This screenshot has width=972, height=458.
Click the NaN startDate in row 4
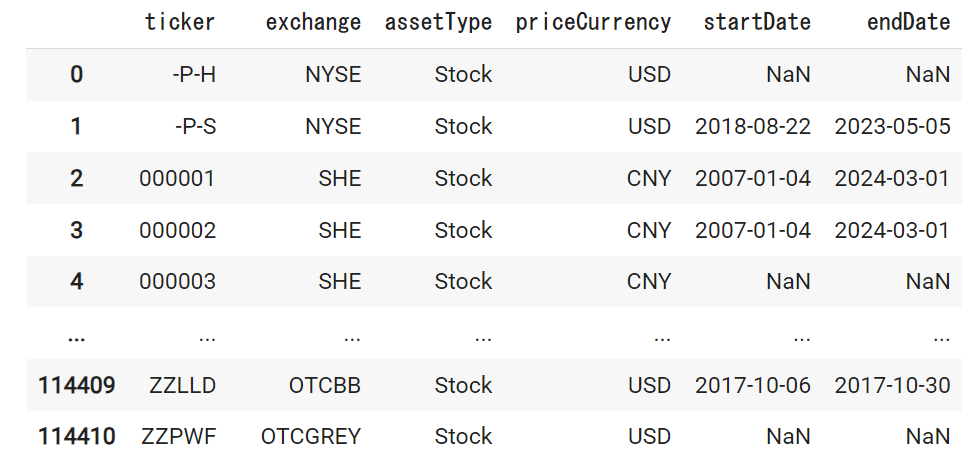pyautogui.click(x=789, y=281)
